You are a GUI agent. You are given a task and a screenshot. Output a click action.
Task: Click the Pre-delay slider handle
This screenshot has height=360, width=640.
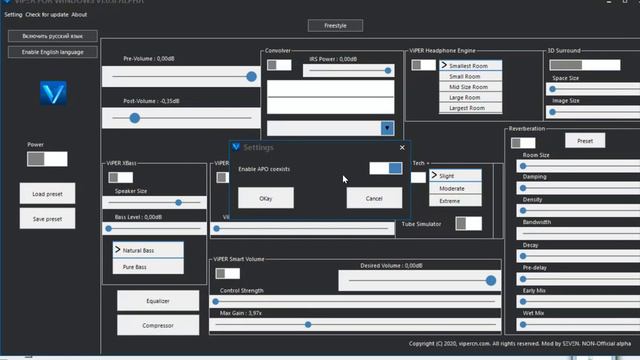pos(523,279)
